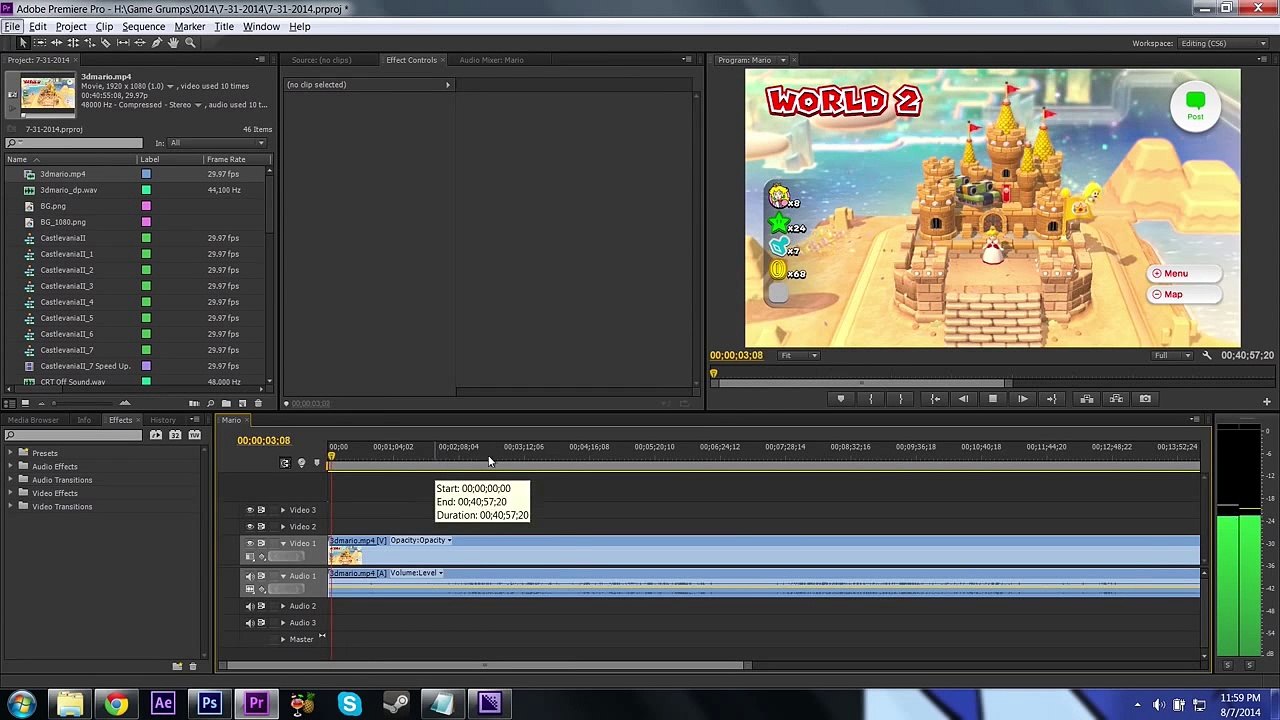Image resolution: width=1280 pixels, height=720 pixels.
Task: Expand the Master track
Action: click(283, 639)
